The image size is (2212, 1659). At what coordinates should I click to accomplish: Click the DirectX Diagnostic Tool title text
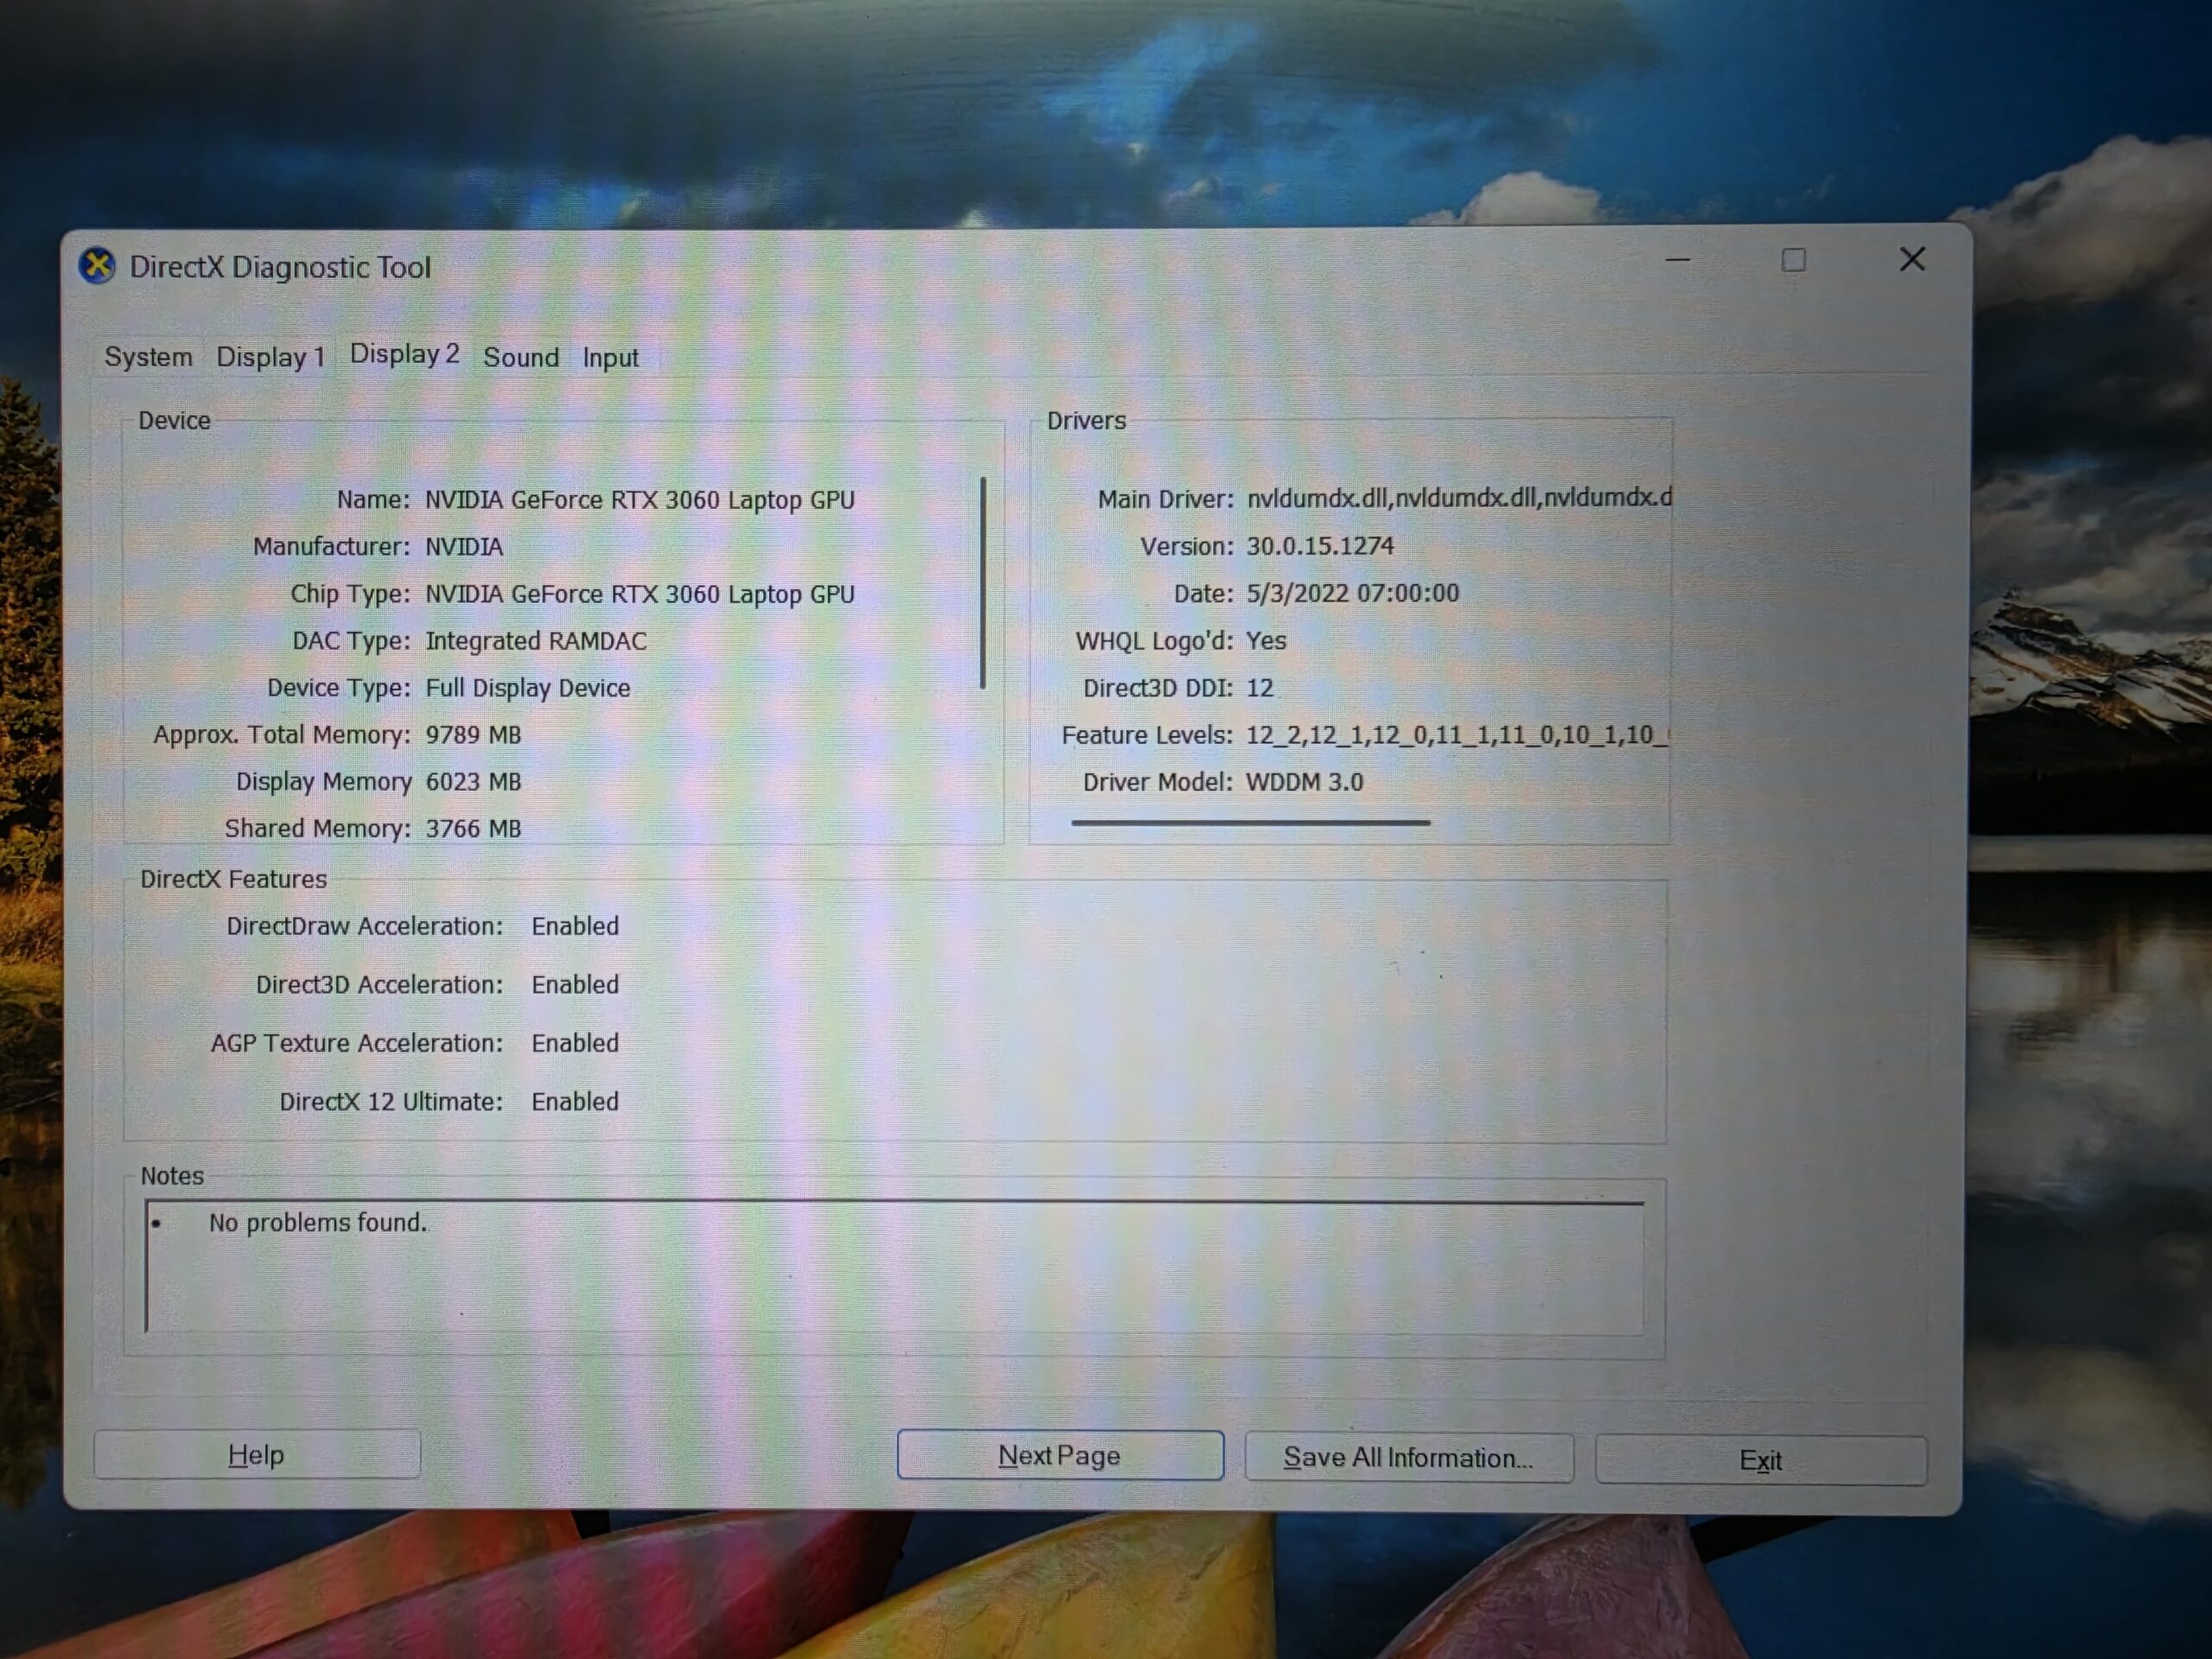[x=280, y=267]
